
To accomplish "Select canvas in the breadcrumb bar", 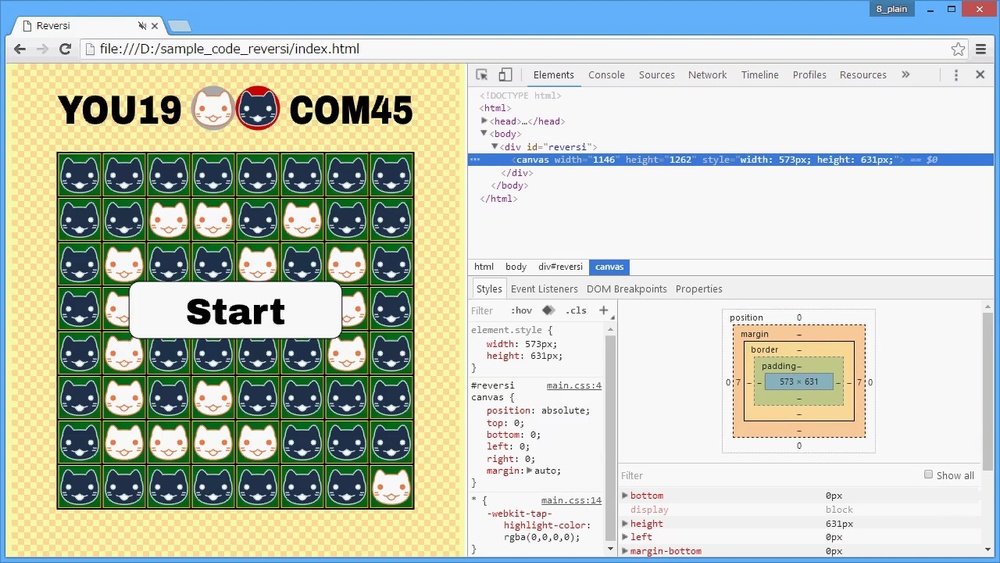I will click(610, 267).
